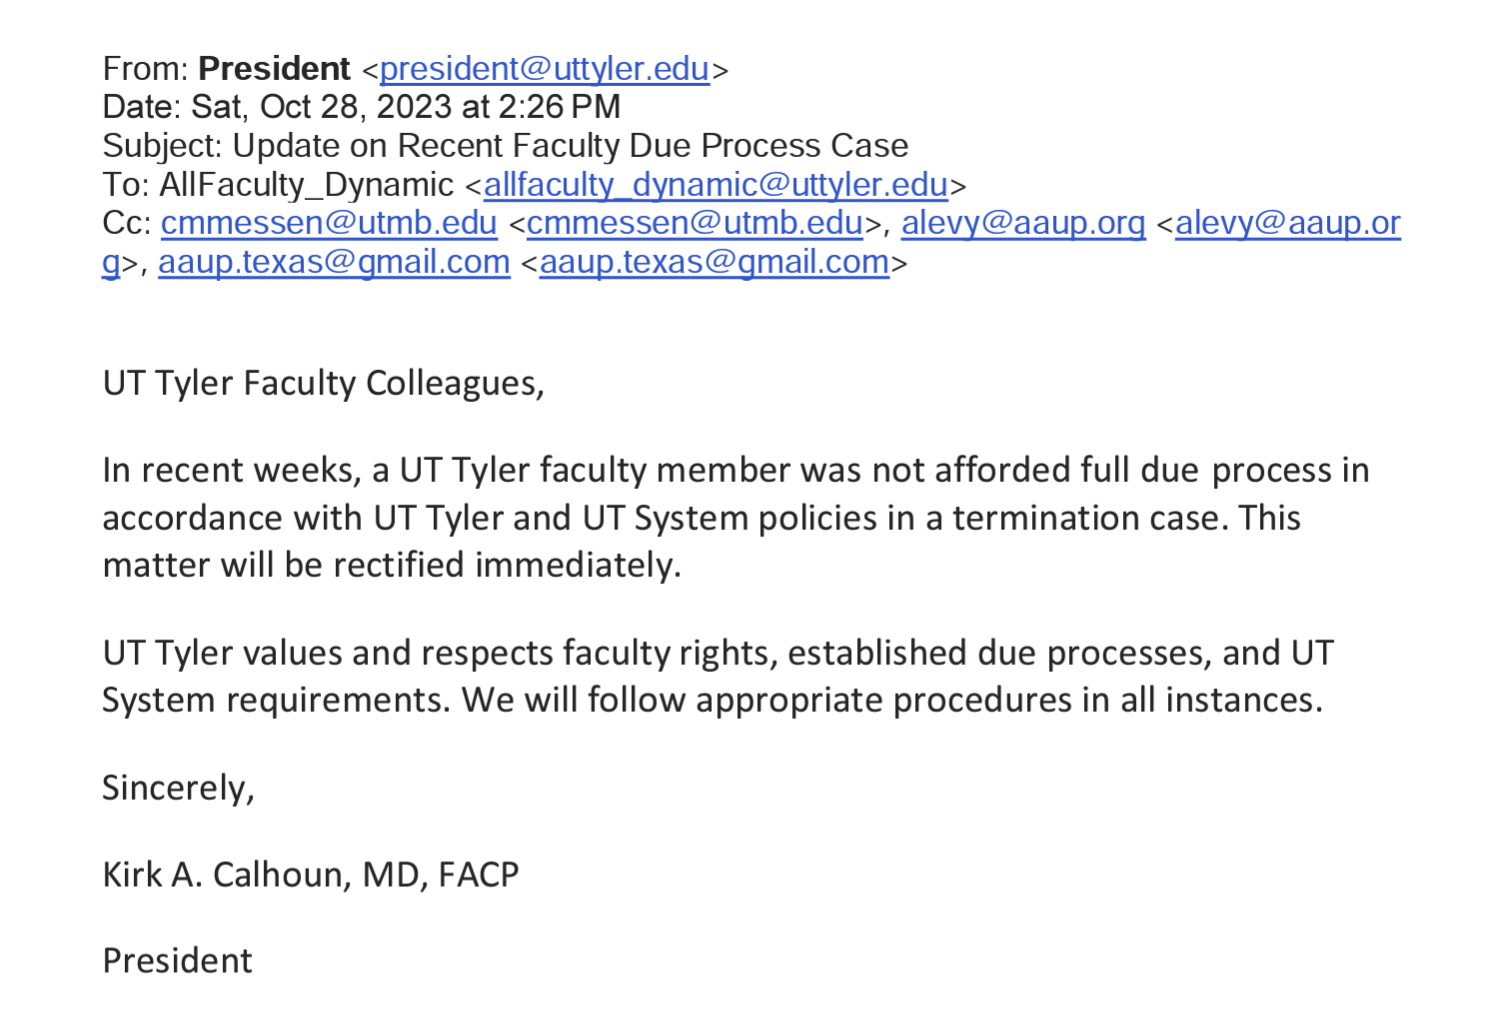Click the alevy@aaup.or link at line end
This screenshot has height=1030, width=1490.
point(1287,223)
